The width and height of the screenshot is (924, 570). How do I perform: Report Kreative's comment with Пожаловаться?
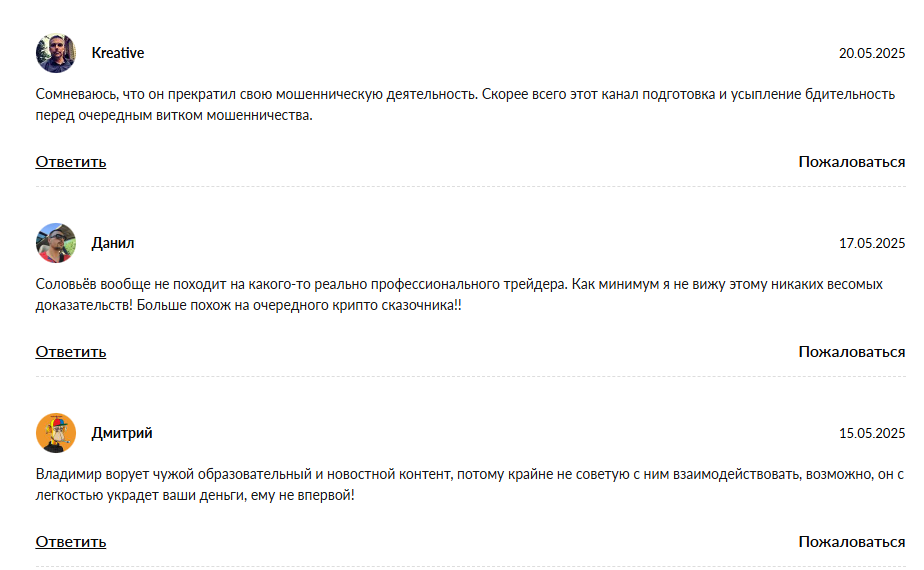[852, 162]
